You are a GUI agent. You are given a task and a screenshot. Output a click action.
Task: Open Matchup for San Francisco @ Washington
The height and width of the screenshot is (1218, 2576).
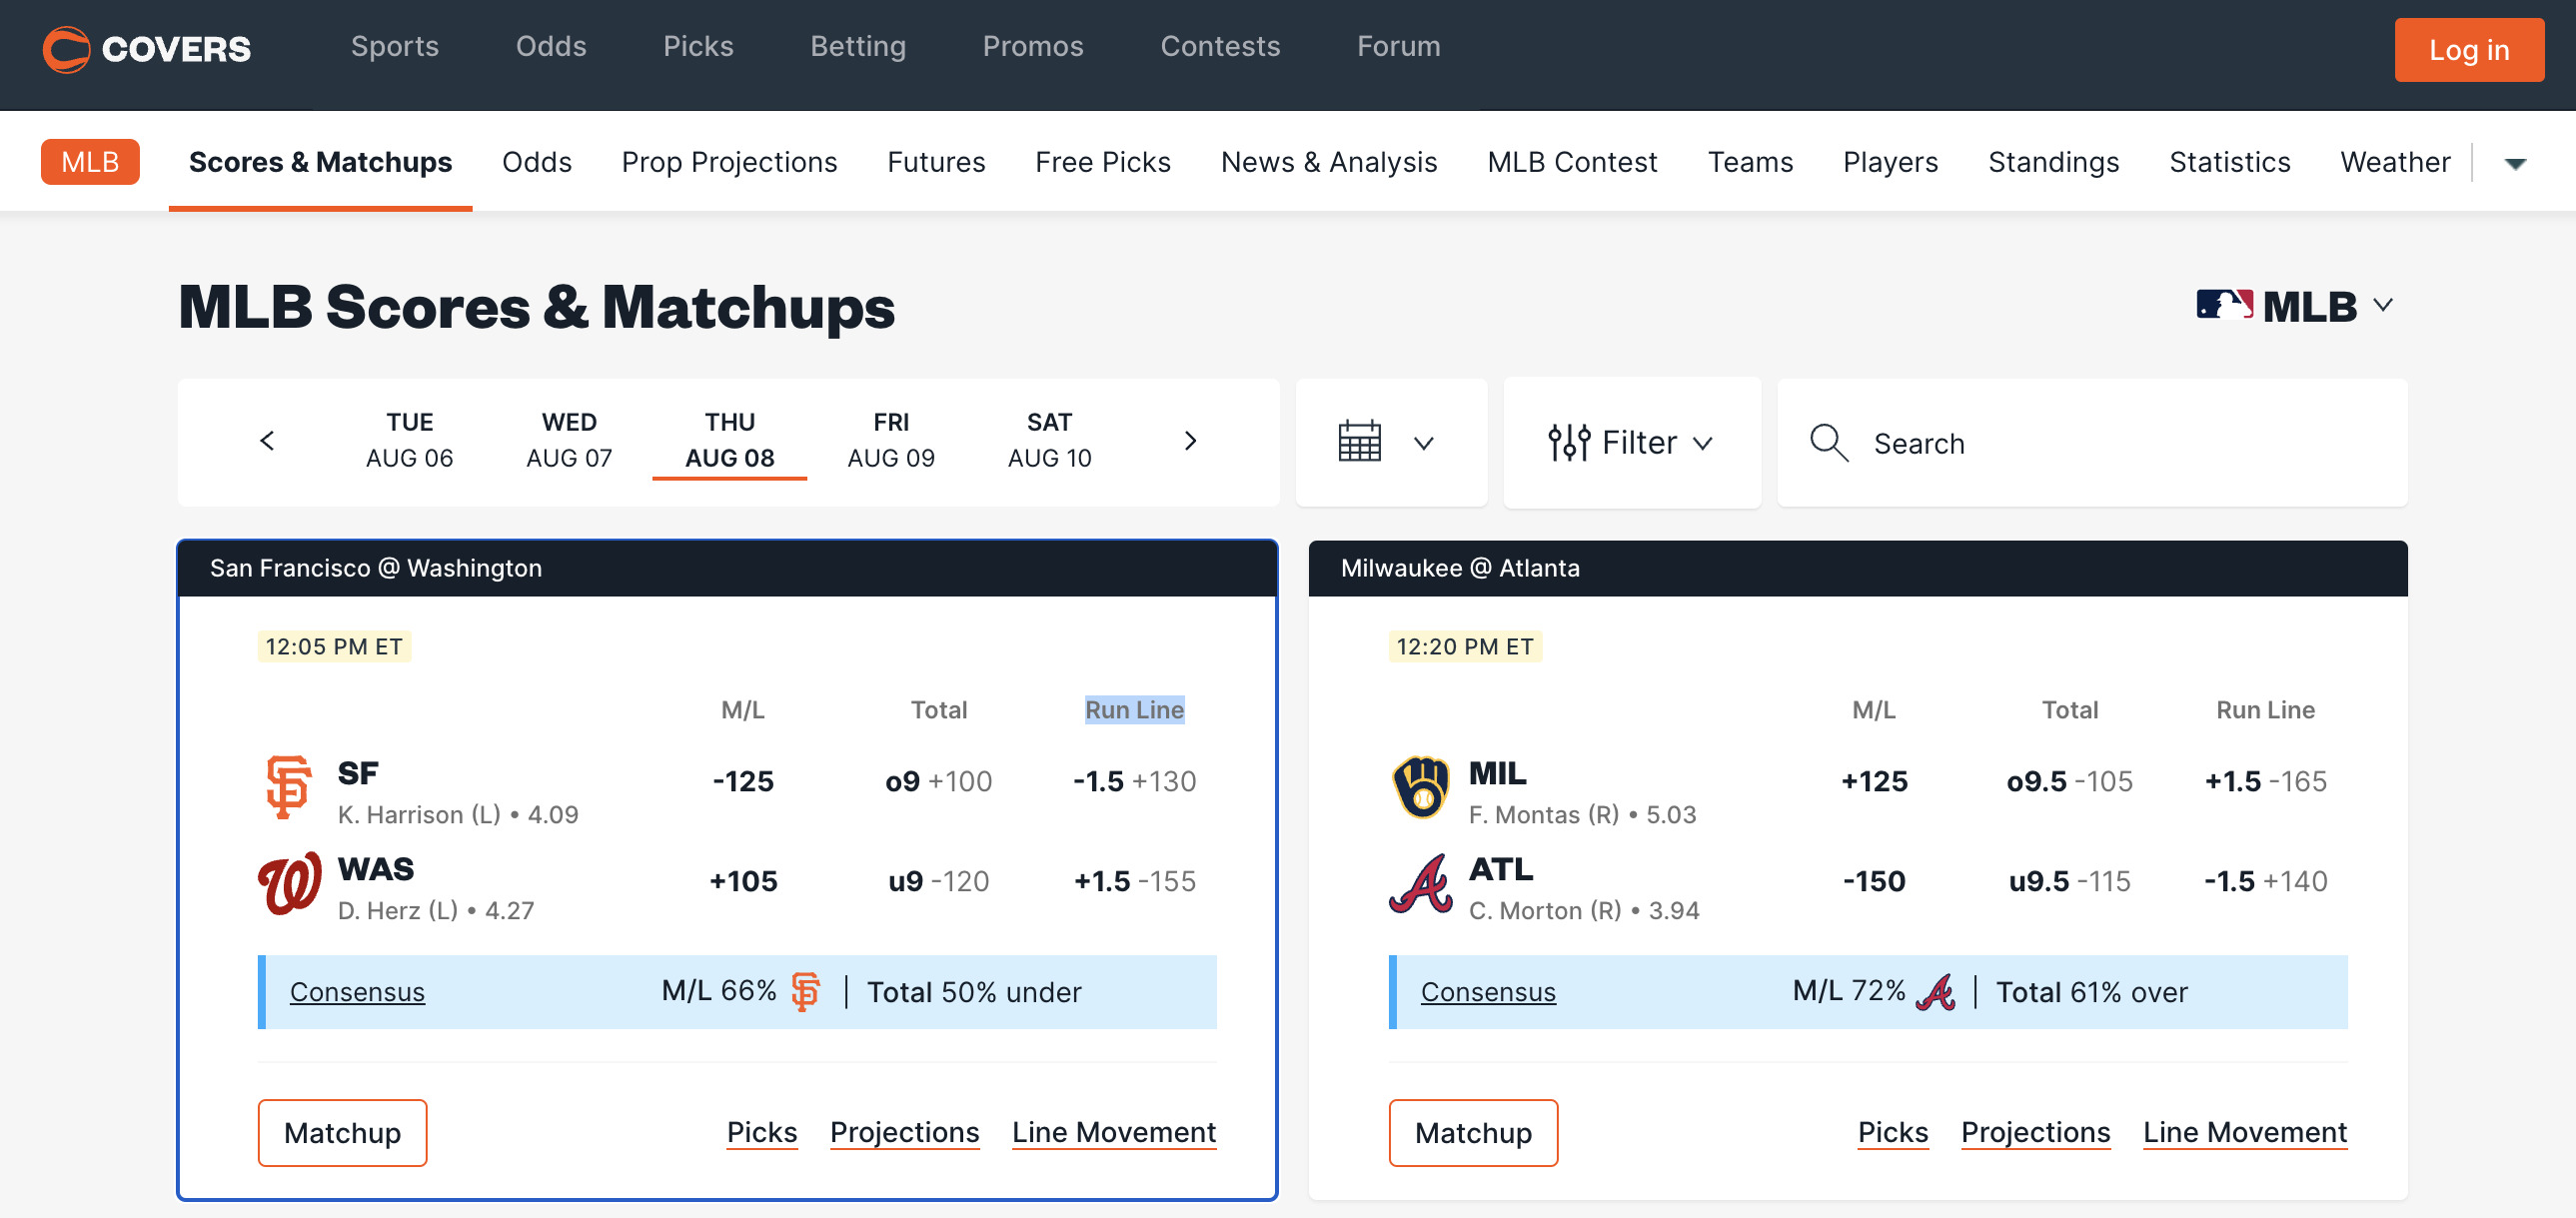click(x=342, y=1132)
